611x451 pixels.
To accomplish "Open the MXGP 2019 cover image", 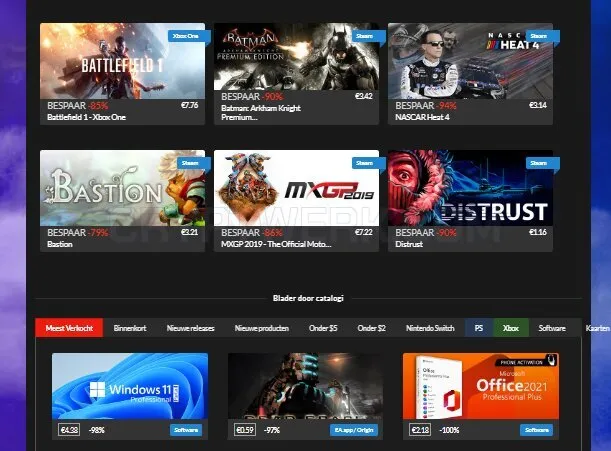I will tap(296, 188).
